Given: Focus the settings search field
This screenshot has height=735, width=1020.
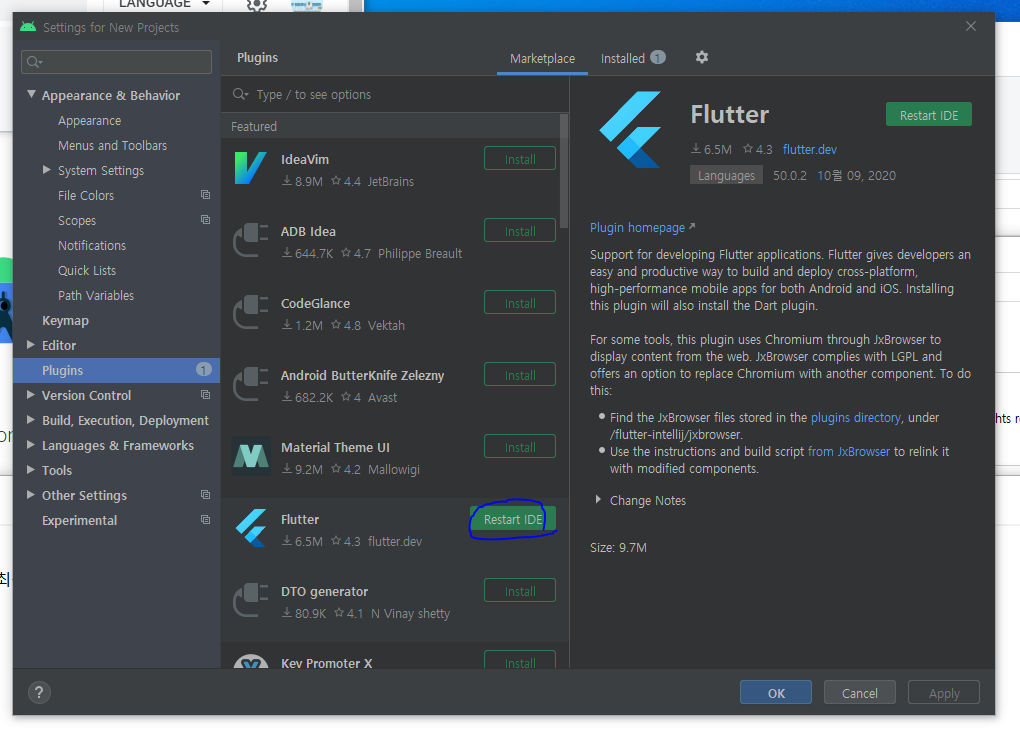Looking at the screenshot, I should coord(116,62).
